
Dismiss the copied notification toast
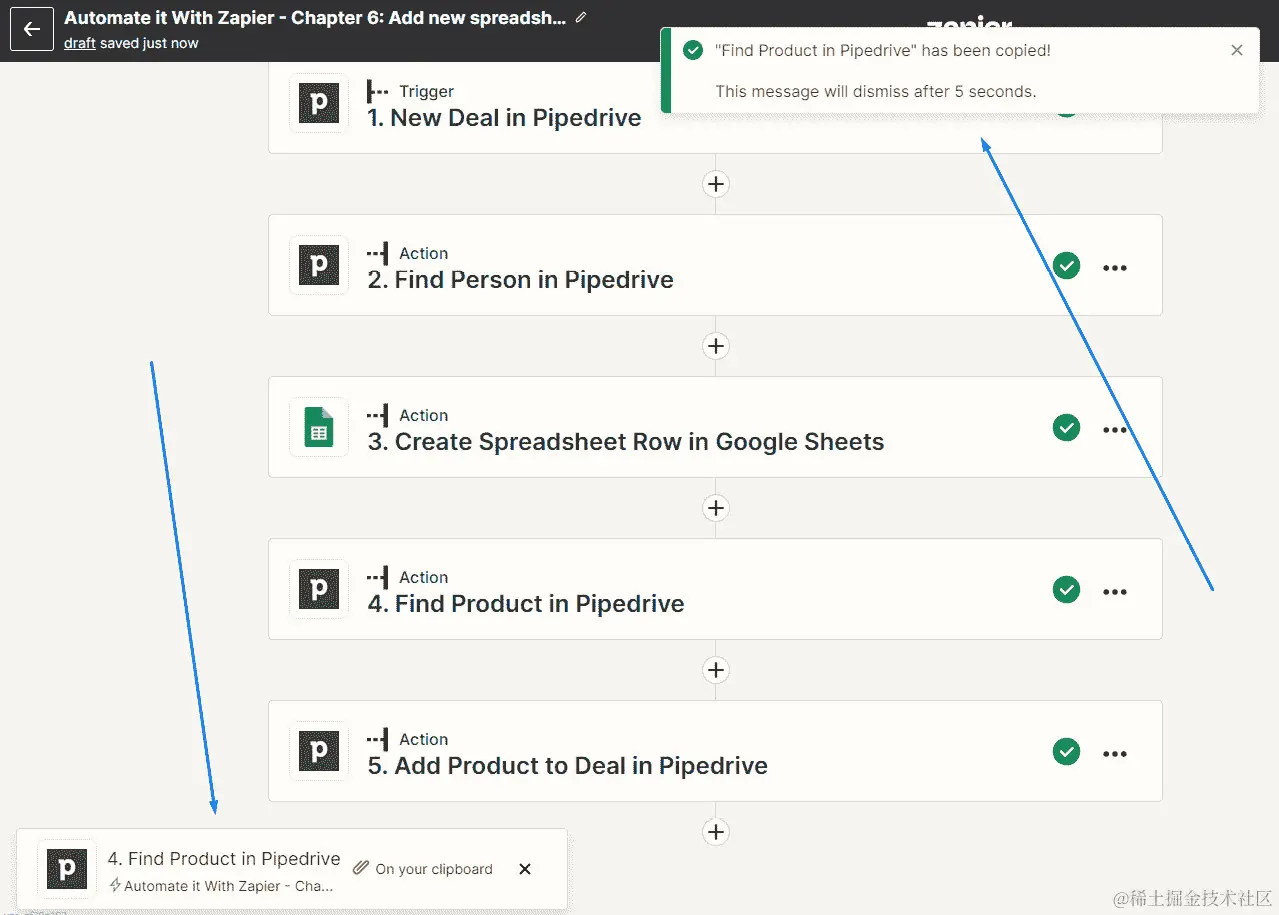point(1237,50)
